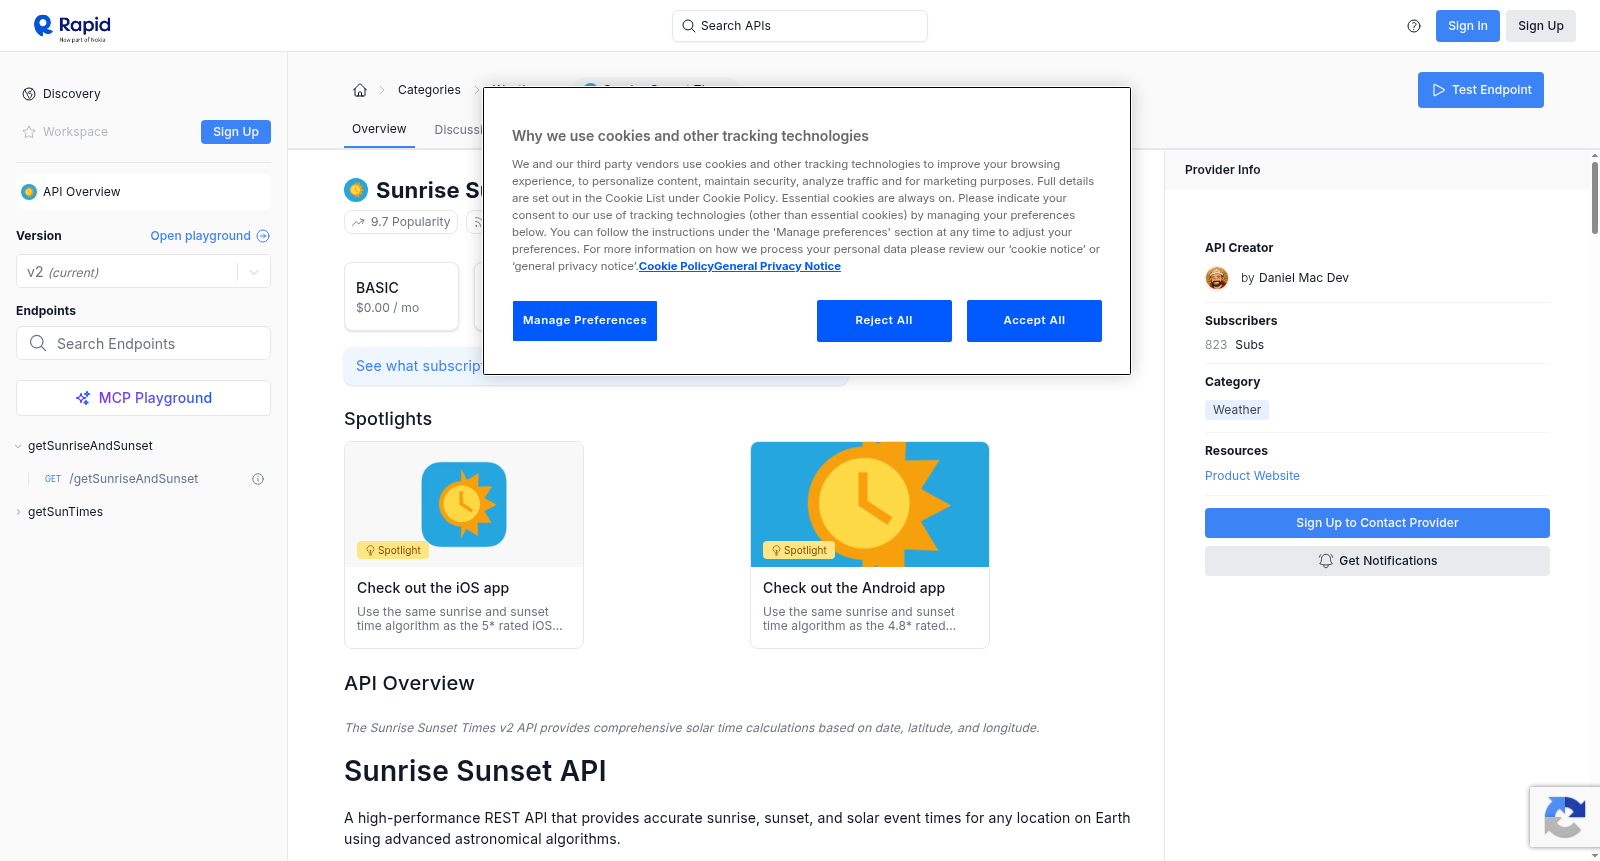This screenshot has width=1600, height=861.
Task: Click the Sunrise Sunset API title logo
Action: (x=356, y=190)
